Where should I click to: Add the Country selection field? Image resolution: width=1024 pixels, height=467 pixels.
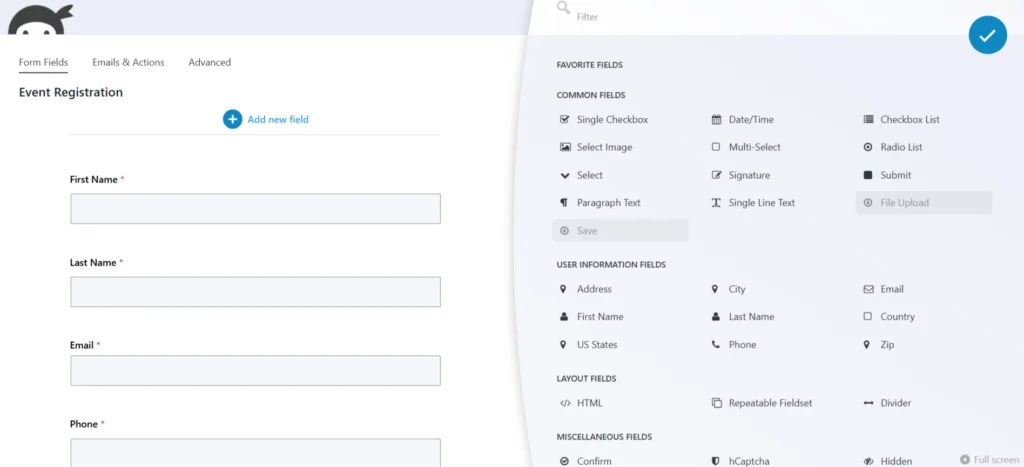click(x=888, y=317)
